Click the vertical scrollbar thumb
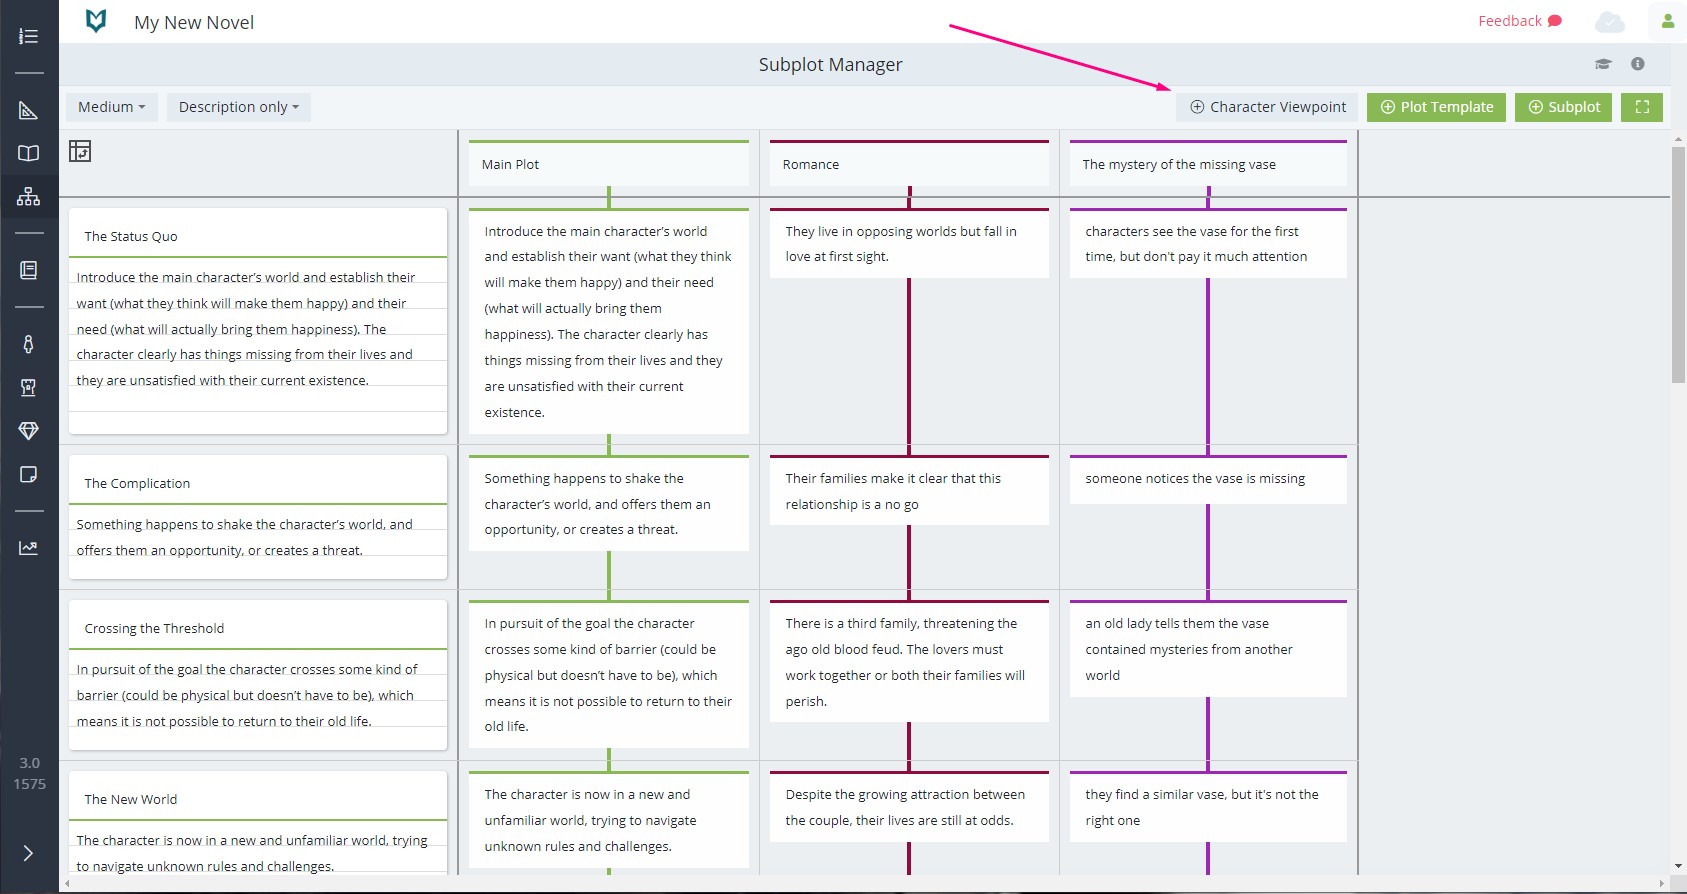The height and width of the screenshot is (894, 1687). coord(1678,265)
